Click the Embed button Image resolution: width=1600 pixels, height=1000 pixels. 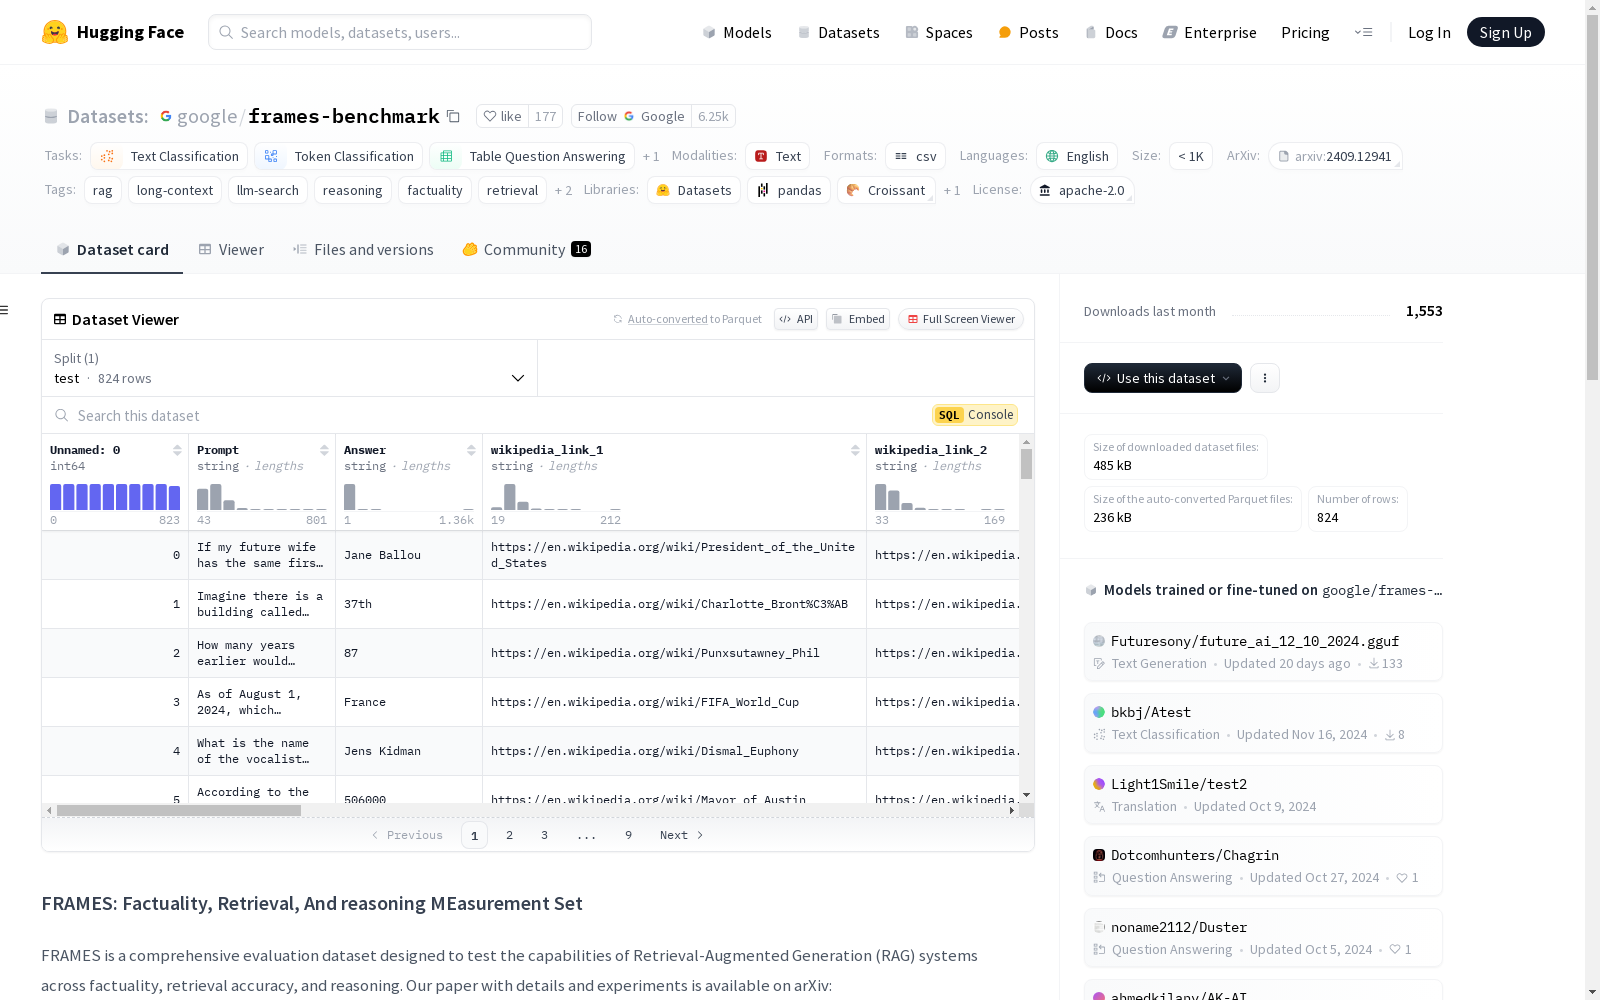[x=858, y=319]
